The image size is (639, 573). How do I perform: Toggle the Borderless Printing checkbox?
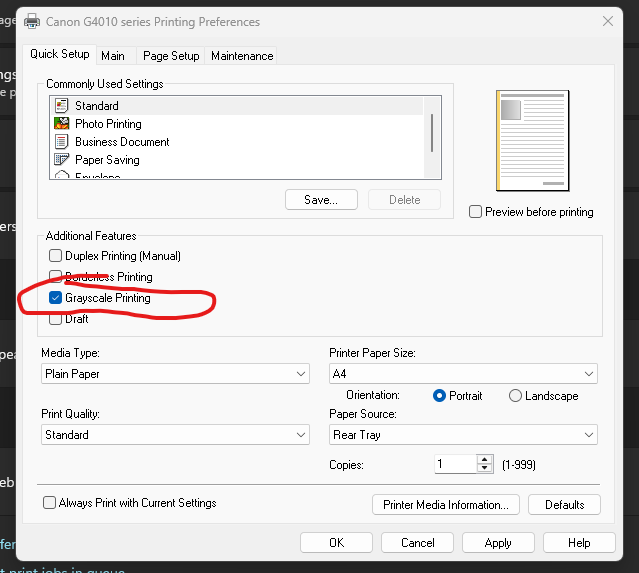point(55,276)
